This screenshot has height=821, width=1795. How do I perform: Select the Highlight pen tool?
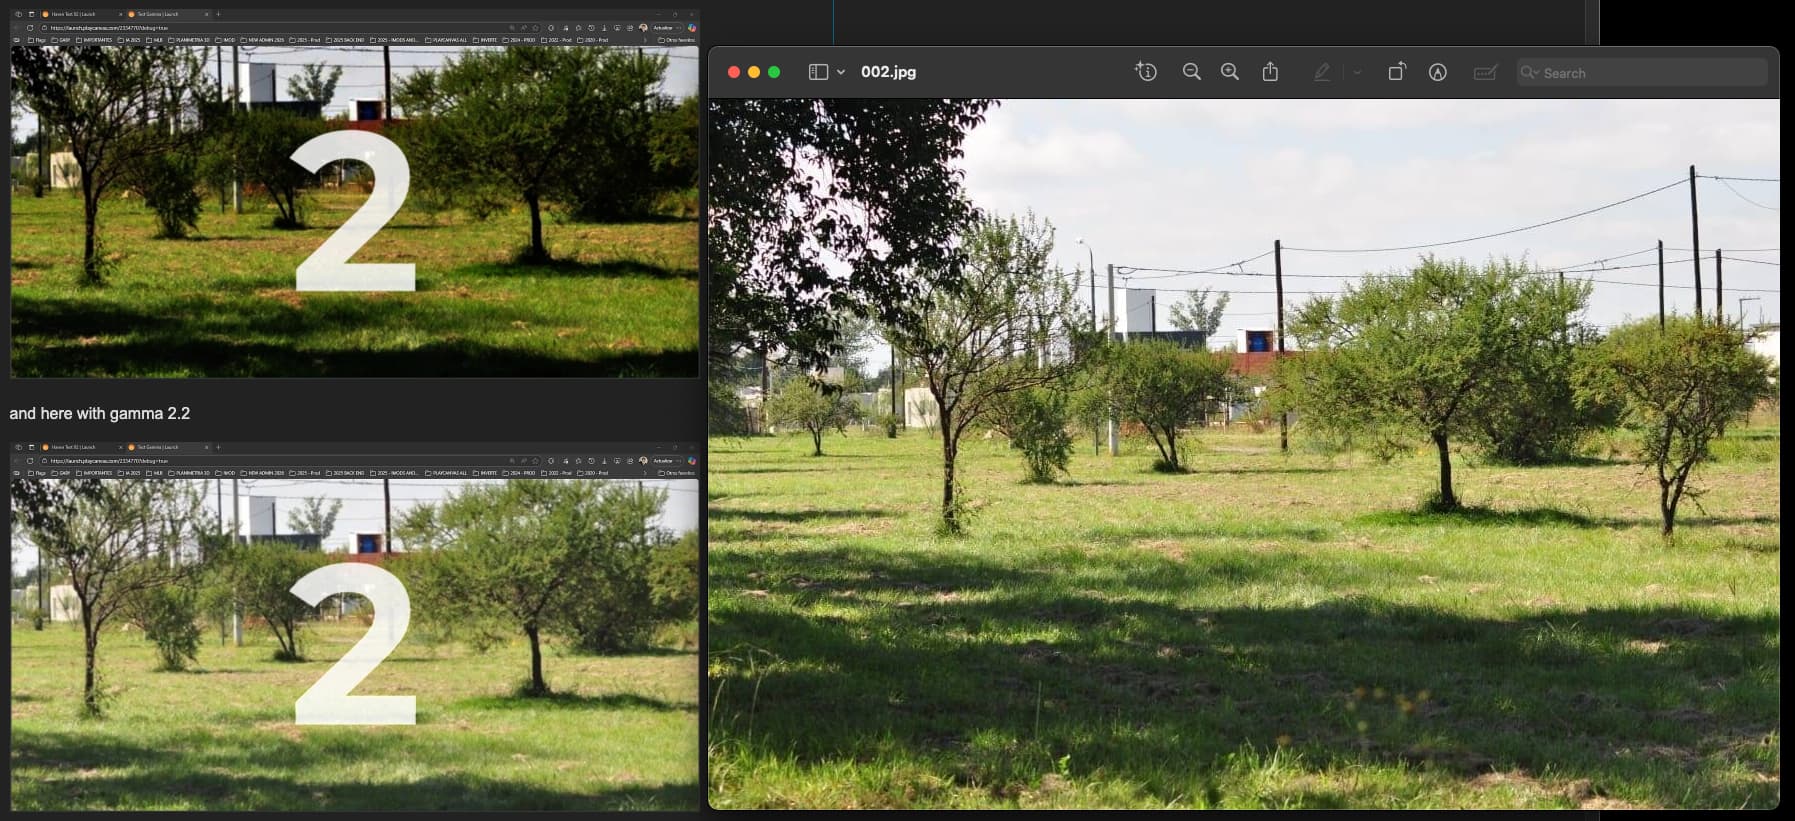click(1322, 72)
